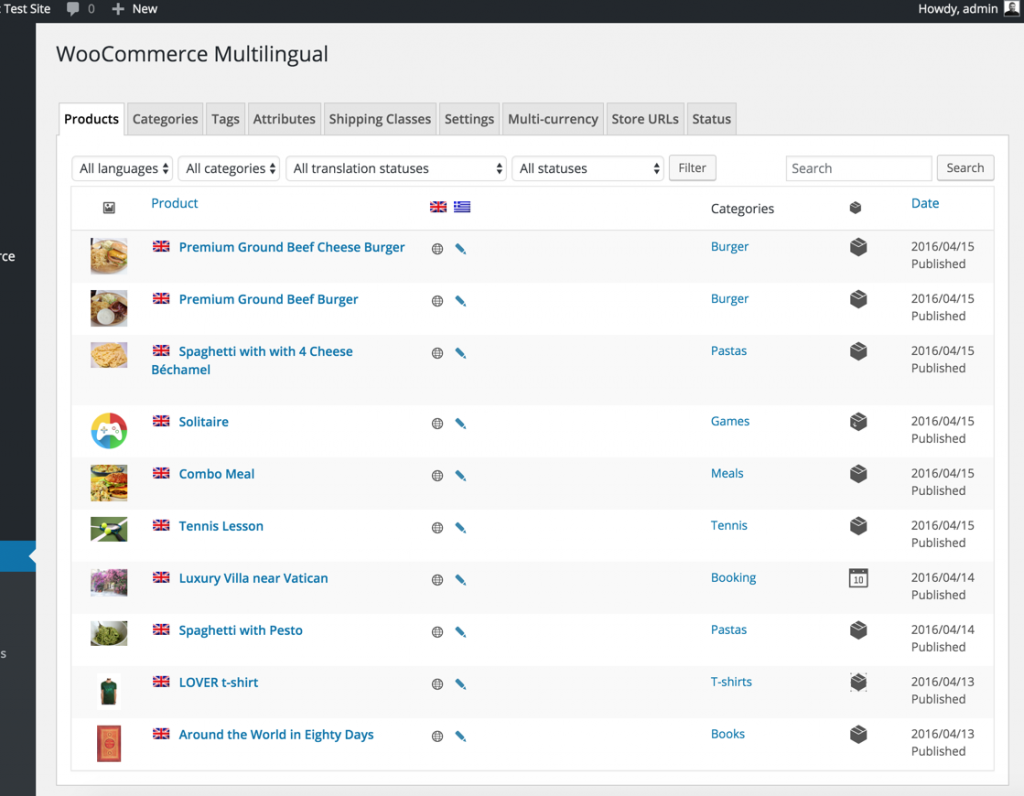Image resolution: width=1024 pixels, height=796 pixels.
Task: Open the Meals category link
Action: (x=727, y=473)
